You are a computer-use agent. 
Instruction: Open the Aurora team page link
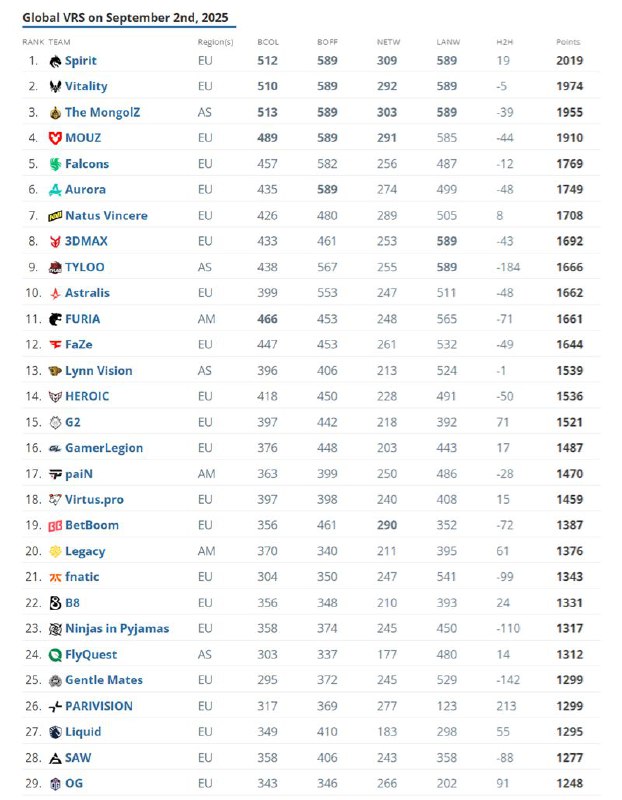click(x=85, y=190)
